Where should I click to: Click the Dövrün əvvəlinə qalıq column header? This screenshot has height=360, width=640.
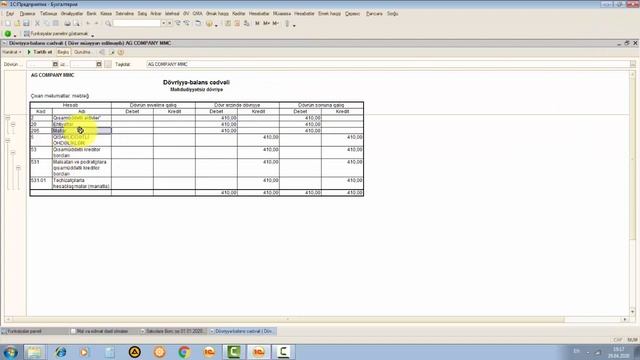153,105
